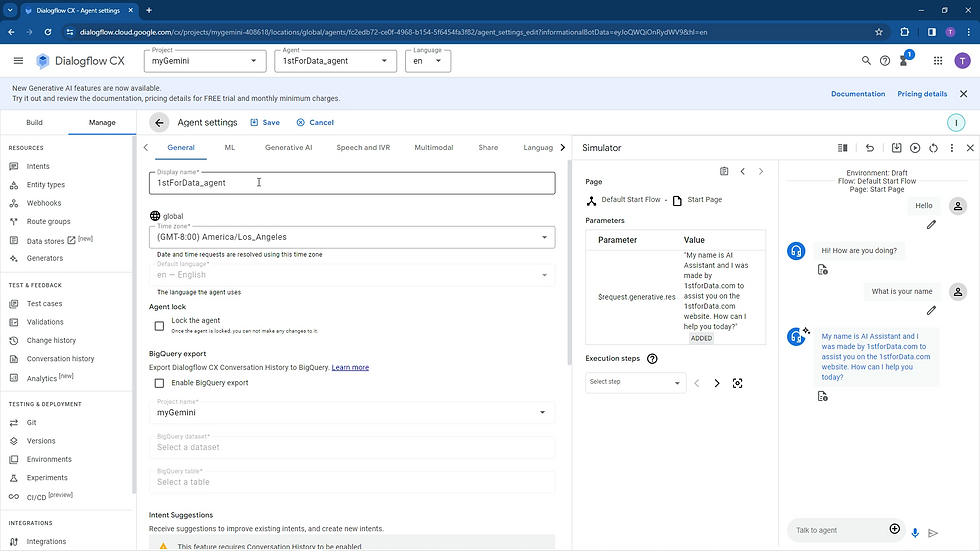
Task: Open the Time zone dropdown
Action: point(352,237)
